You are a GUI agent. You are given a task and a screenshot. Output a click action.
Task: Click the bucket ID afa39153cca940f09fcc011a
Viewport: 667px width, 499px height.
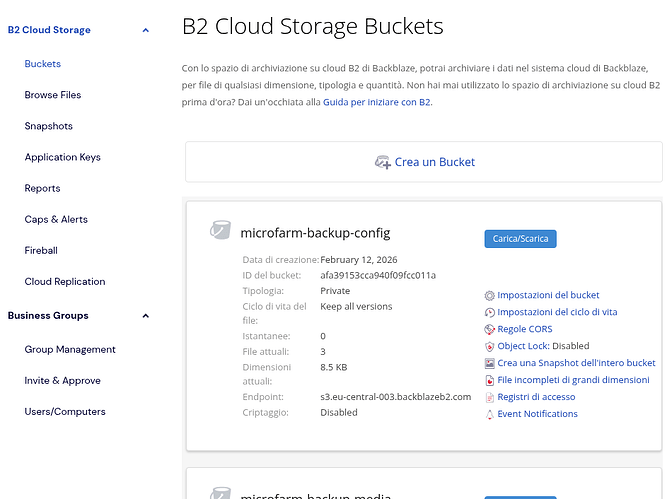pyautogui.click(x=378, y=275)
